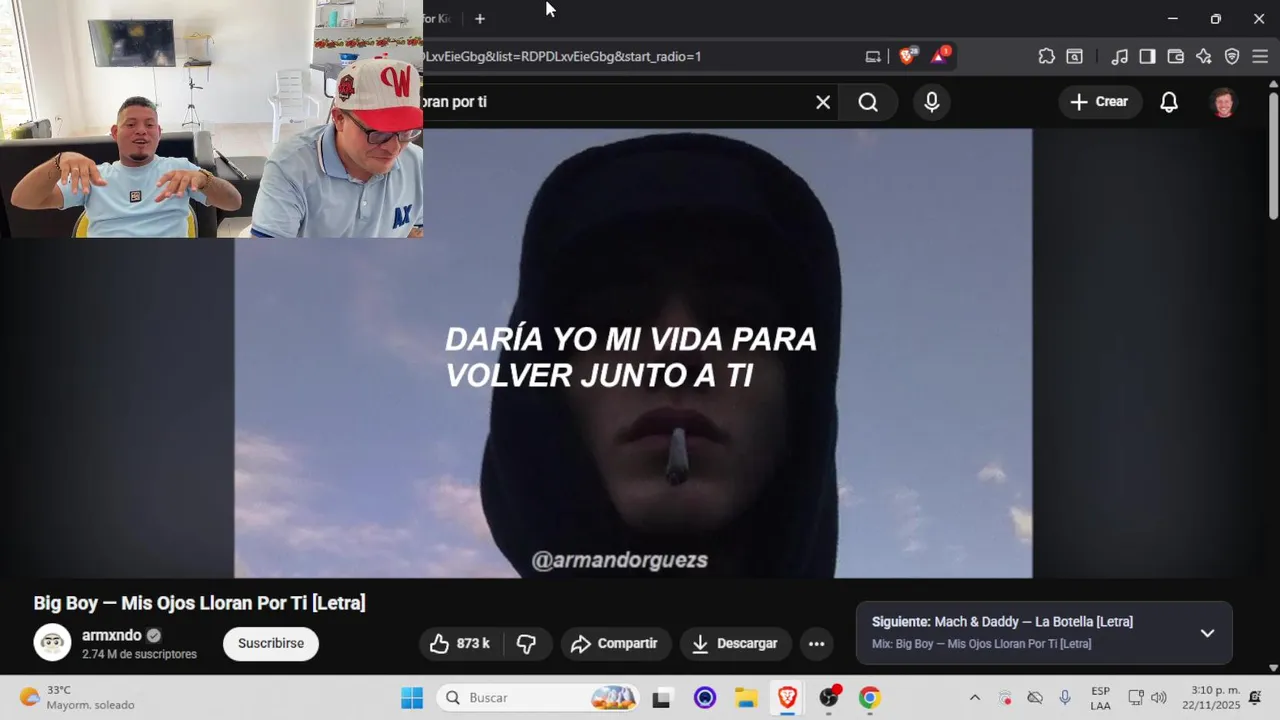Open the Extensions puzzle-piece menu
Image resolution: width=1280 pixels, height=720 pixels.
pos(1046,56)
